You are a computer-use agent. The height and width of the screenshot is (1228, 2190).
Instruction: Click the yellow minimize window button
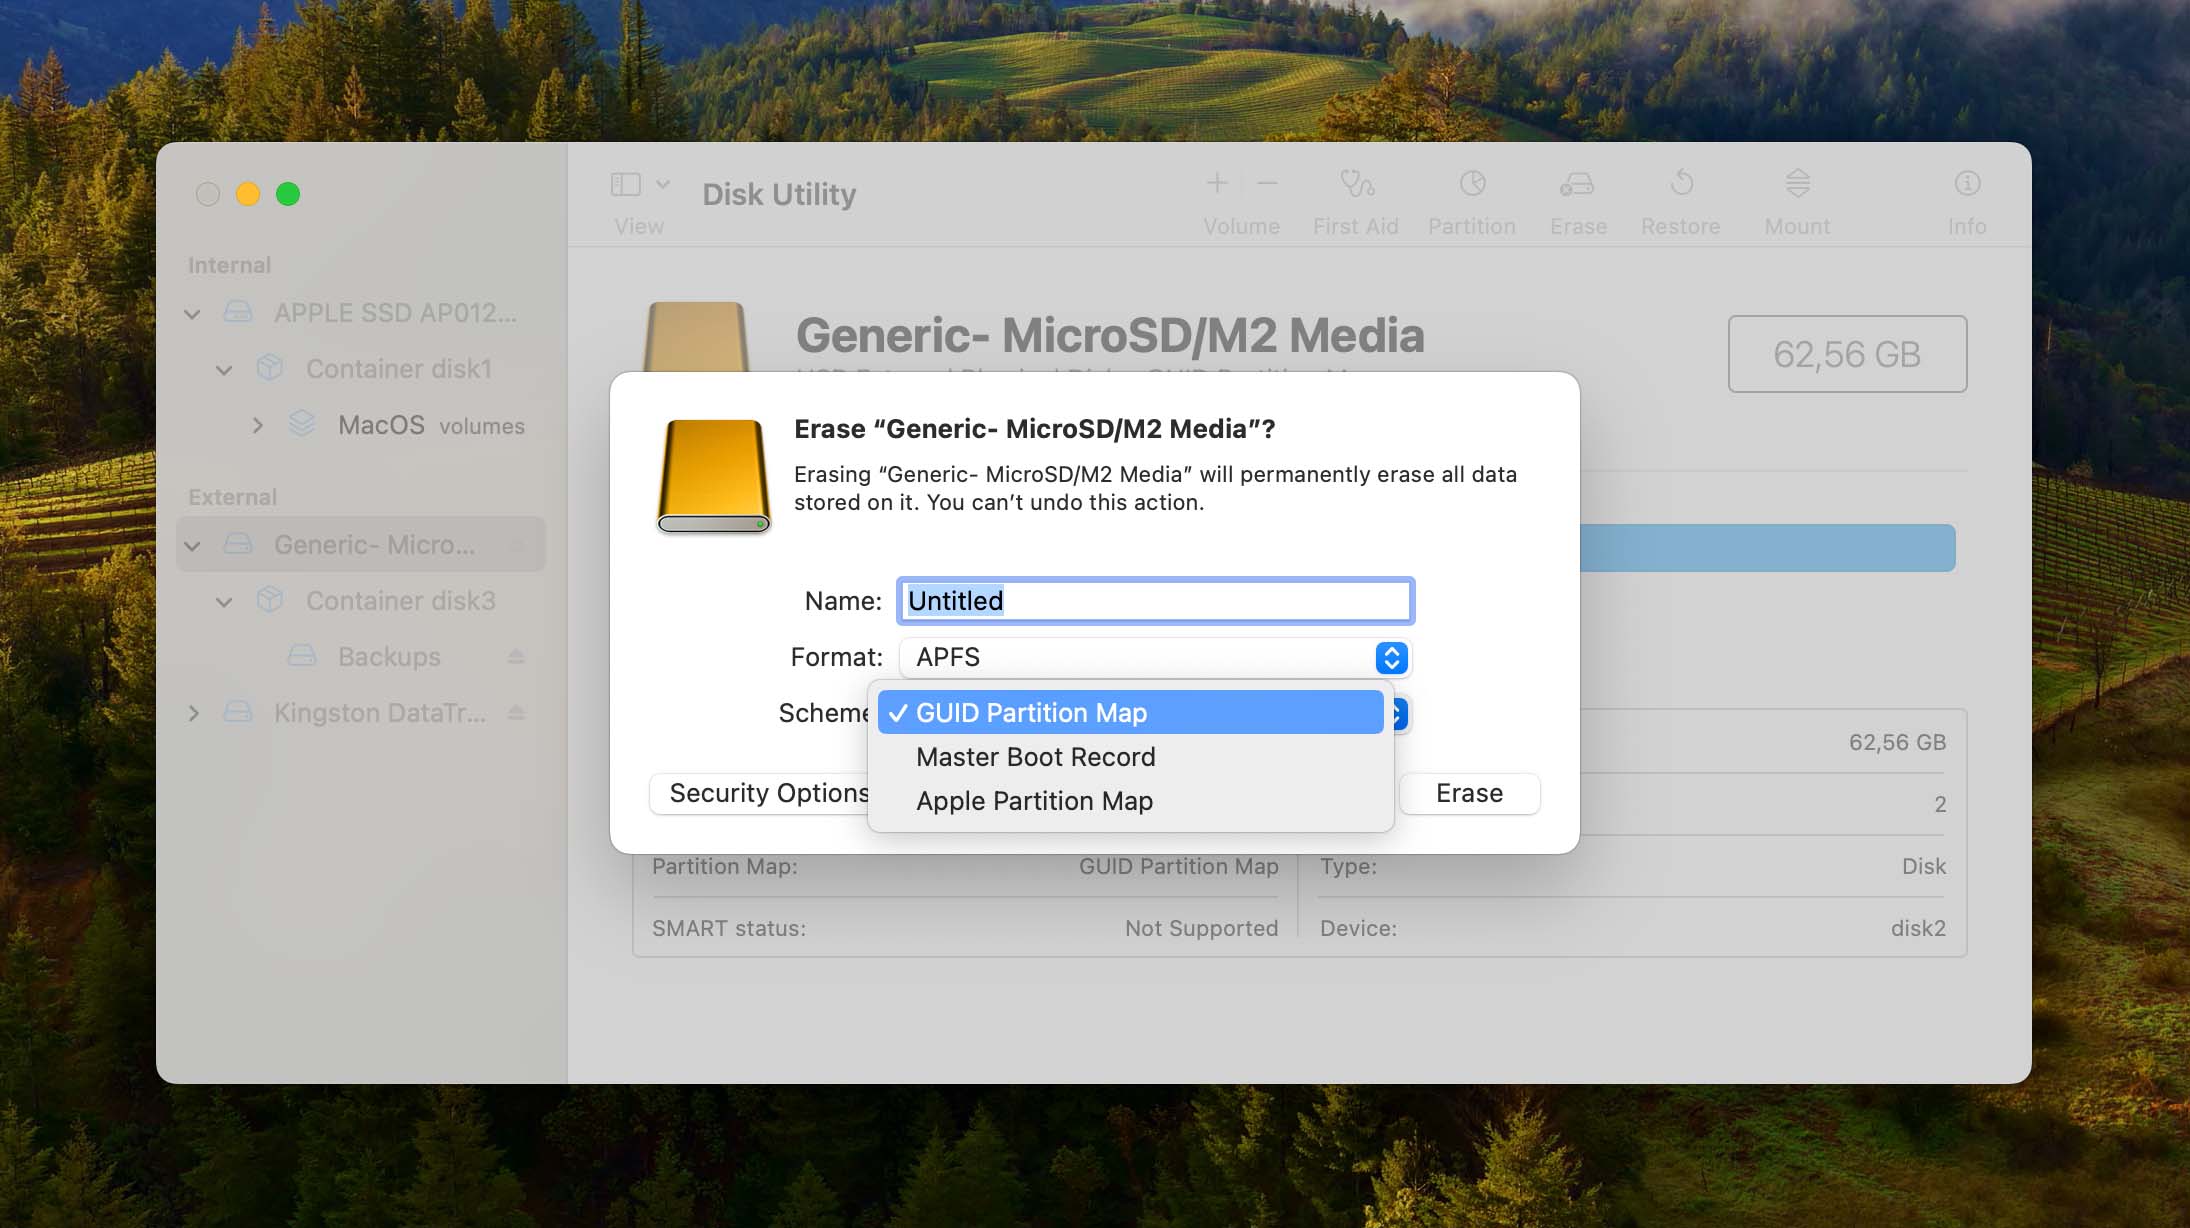(248, 194)
